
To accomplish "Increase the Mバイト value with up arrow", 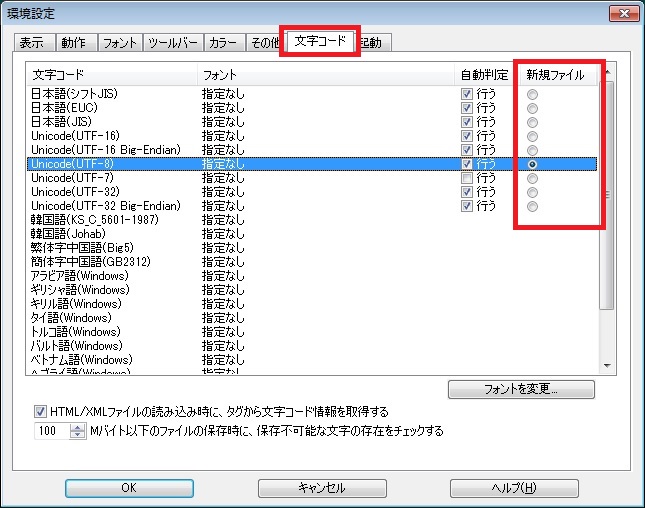I will pyautogui.click(x=79, y=427).
